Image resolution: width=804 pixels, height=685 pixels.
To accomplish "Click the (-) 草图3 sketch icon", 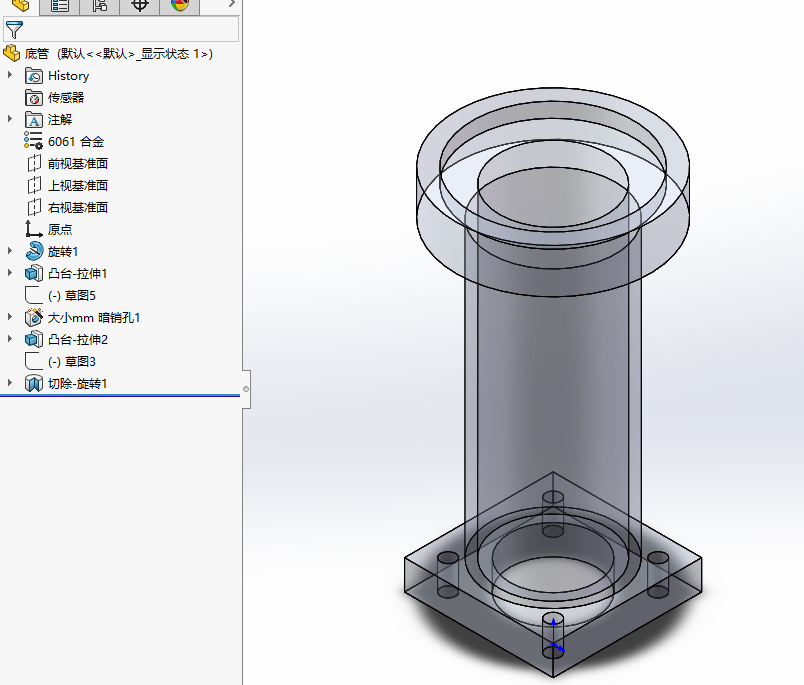I will pyautogui.click(x=33, y=361).
